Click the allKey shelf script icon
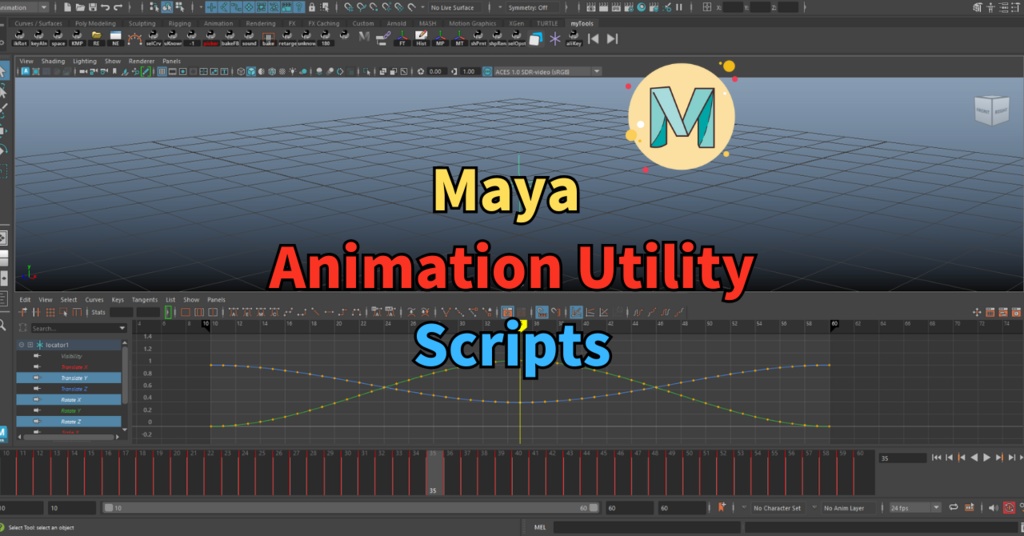 tap(573, 39)
